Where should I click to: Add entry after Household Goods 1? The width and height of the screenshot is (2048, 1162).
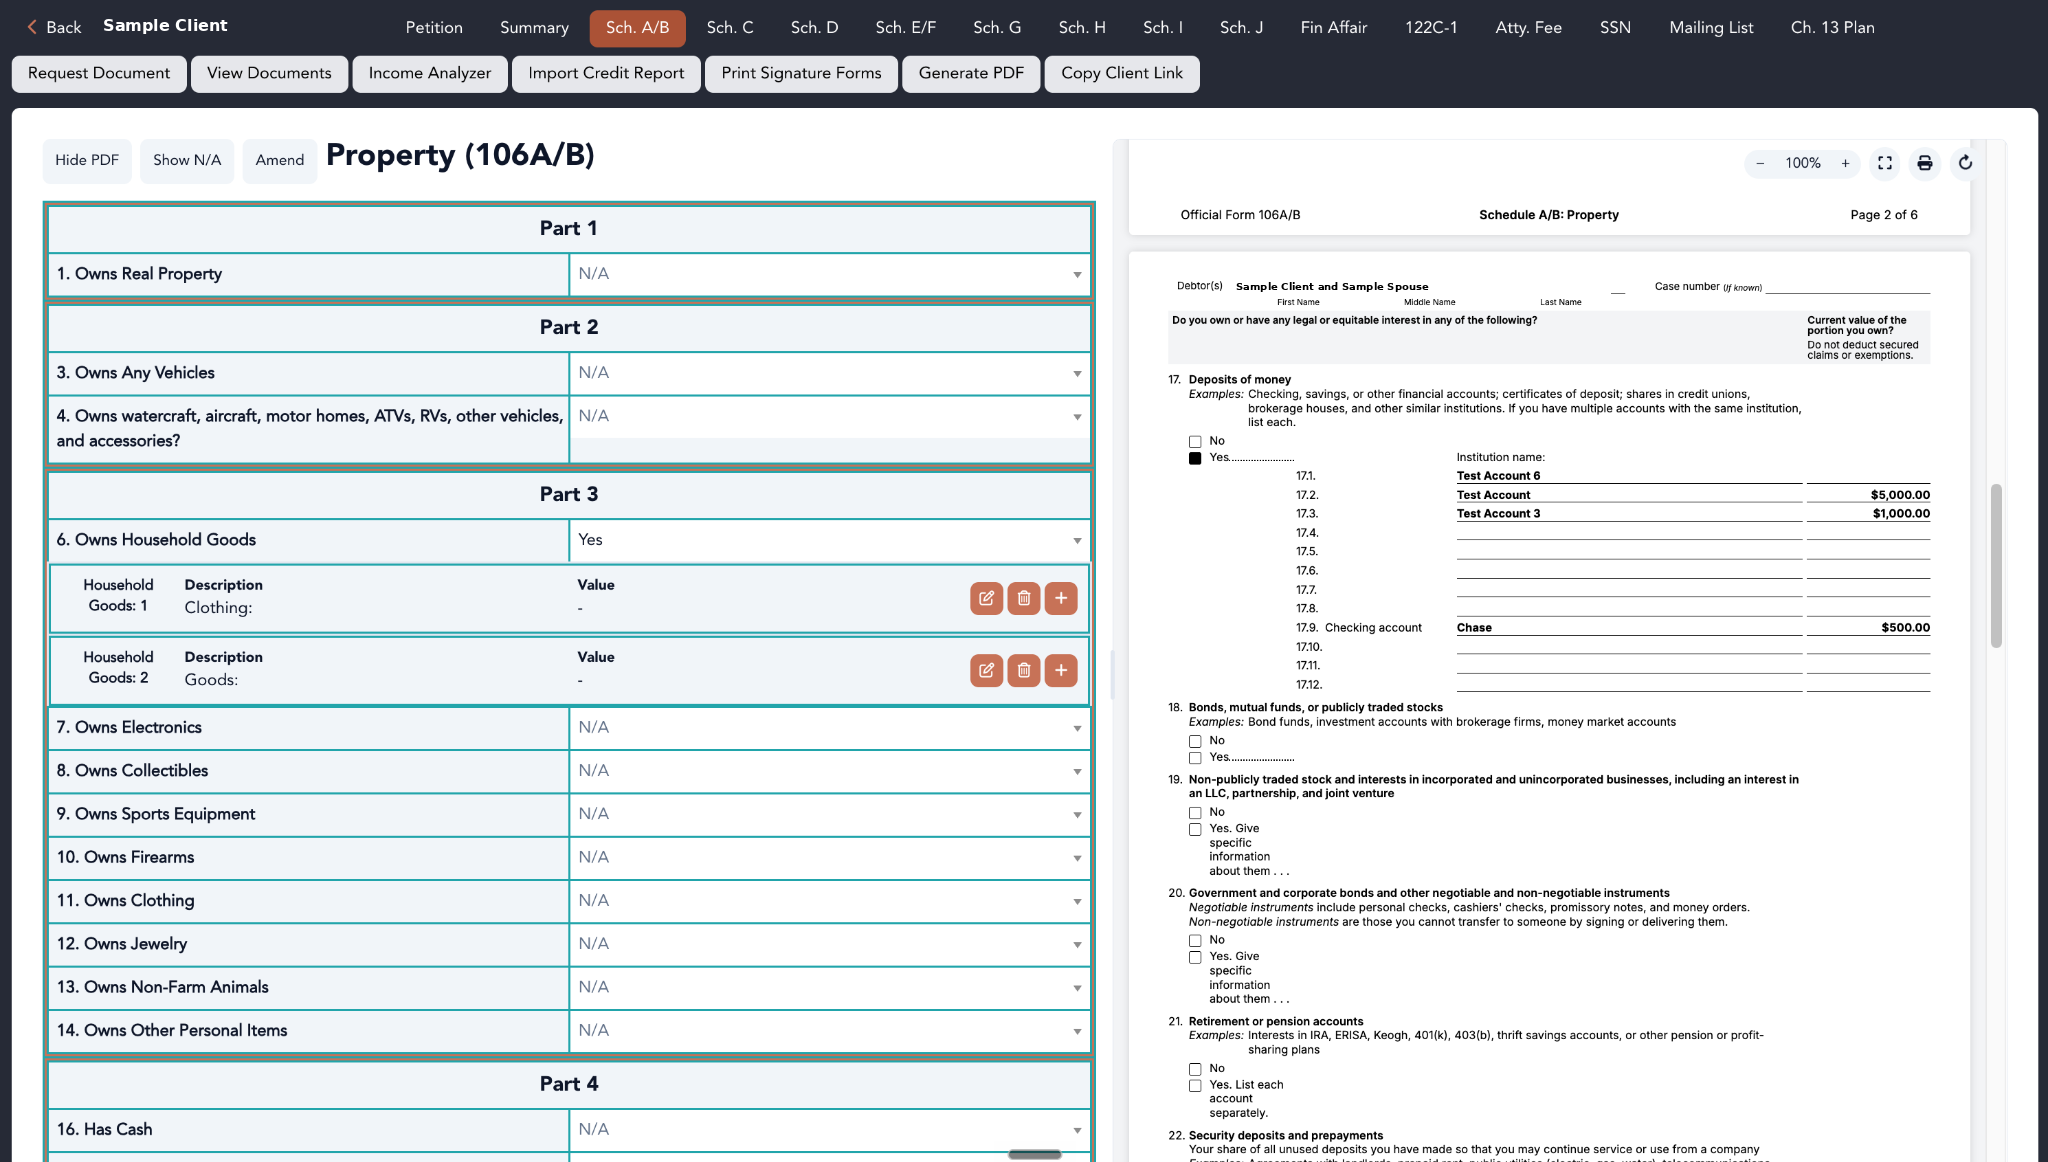pyautogui.click(x=1061, y=598)
